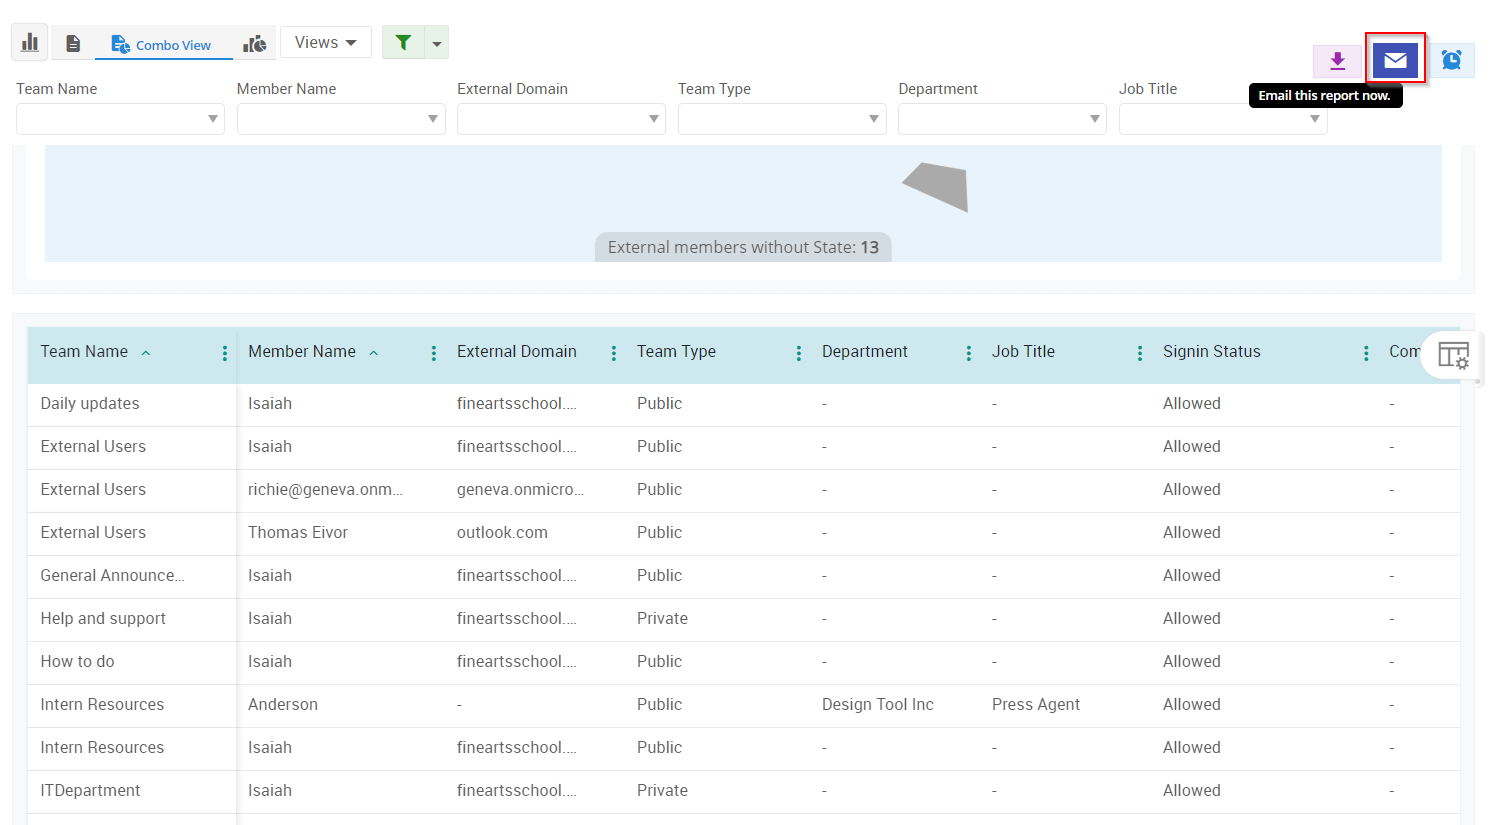Screen dimensions: 1492x825
Task: Expand the filter options dropdown arrow
Action: pos(437,43)
